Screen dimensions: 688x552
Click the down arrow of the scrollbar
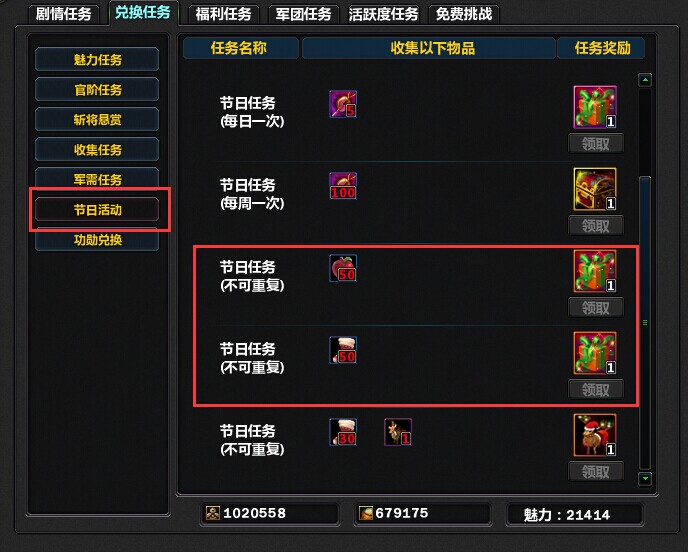(645, 478)
